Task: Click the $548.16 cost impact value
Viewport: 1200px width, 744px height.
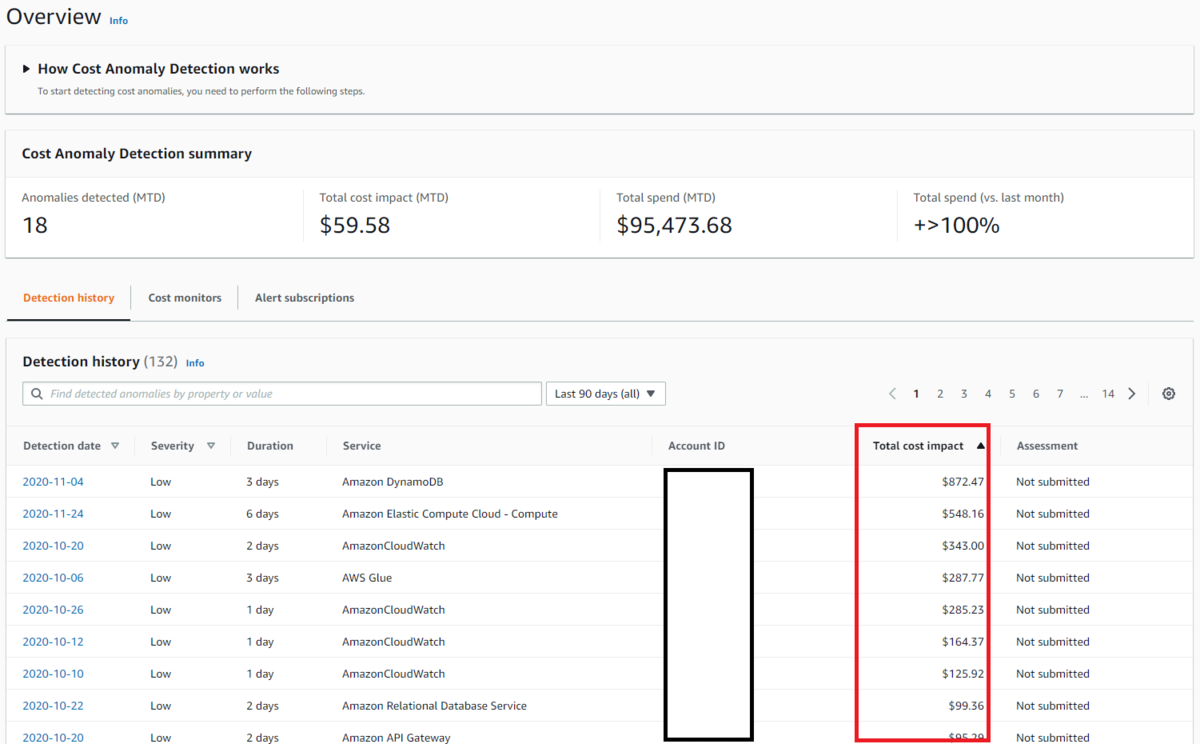Action: (x=963, y=514)
